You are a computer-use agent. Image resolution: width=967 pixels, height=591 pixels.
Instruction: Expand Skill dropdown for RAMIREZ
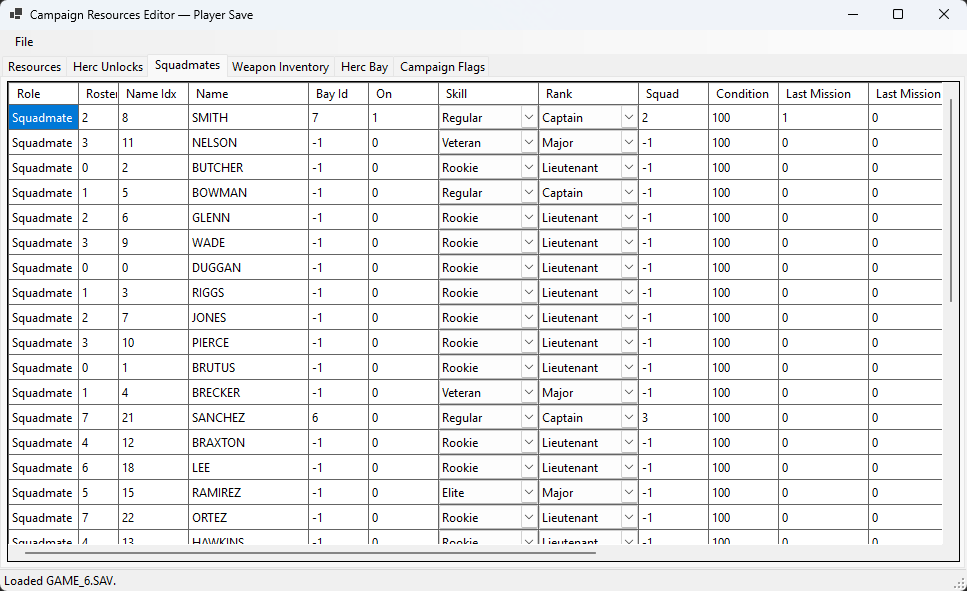(529, 492)
